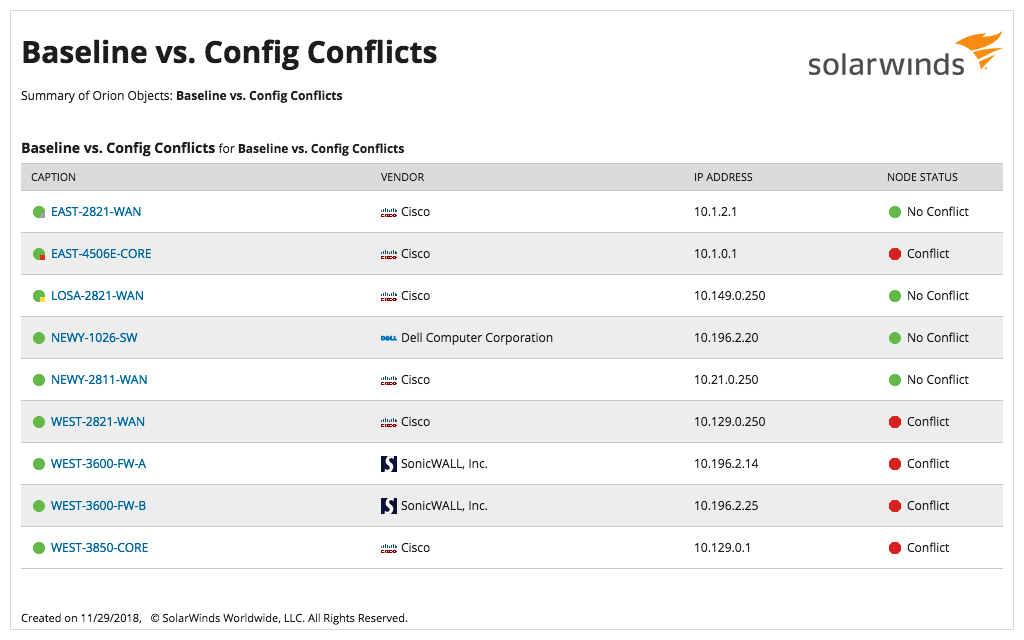The height and width of the screenshot is (640, 1024).
Task: Click red conflict dot for WEST-3850-CORE
Action: click(895, 548)
